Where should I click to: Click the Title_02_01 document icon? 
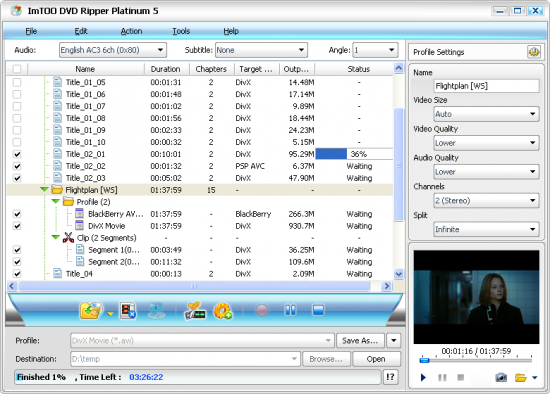57,154
